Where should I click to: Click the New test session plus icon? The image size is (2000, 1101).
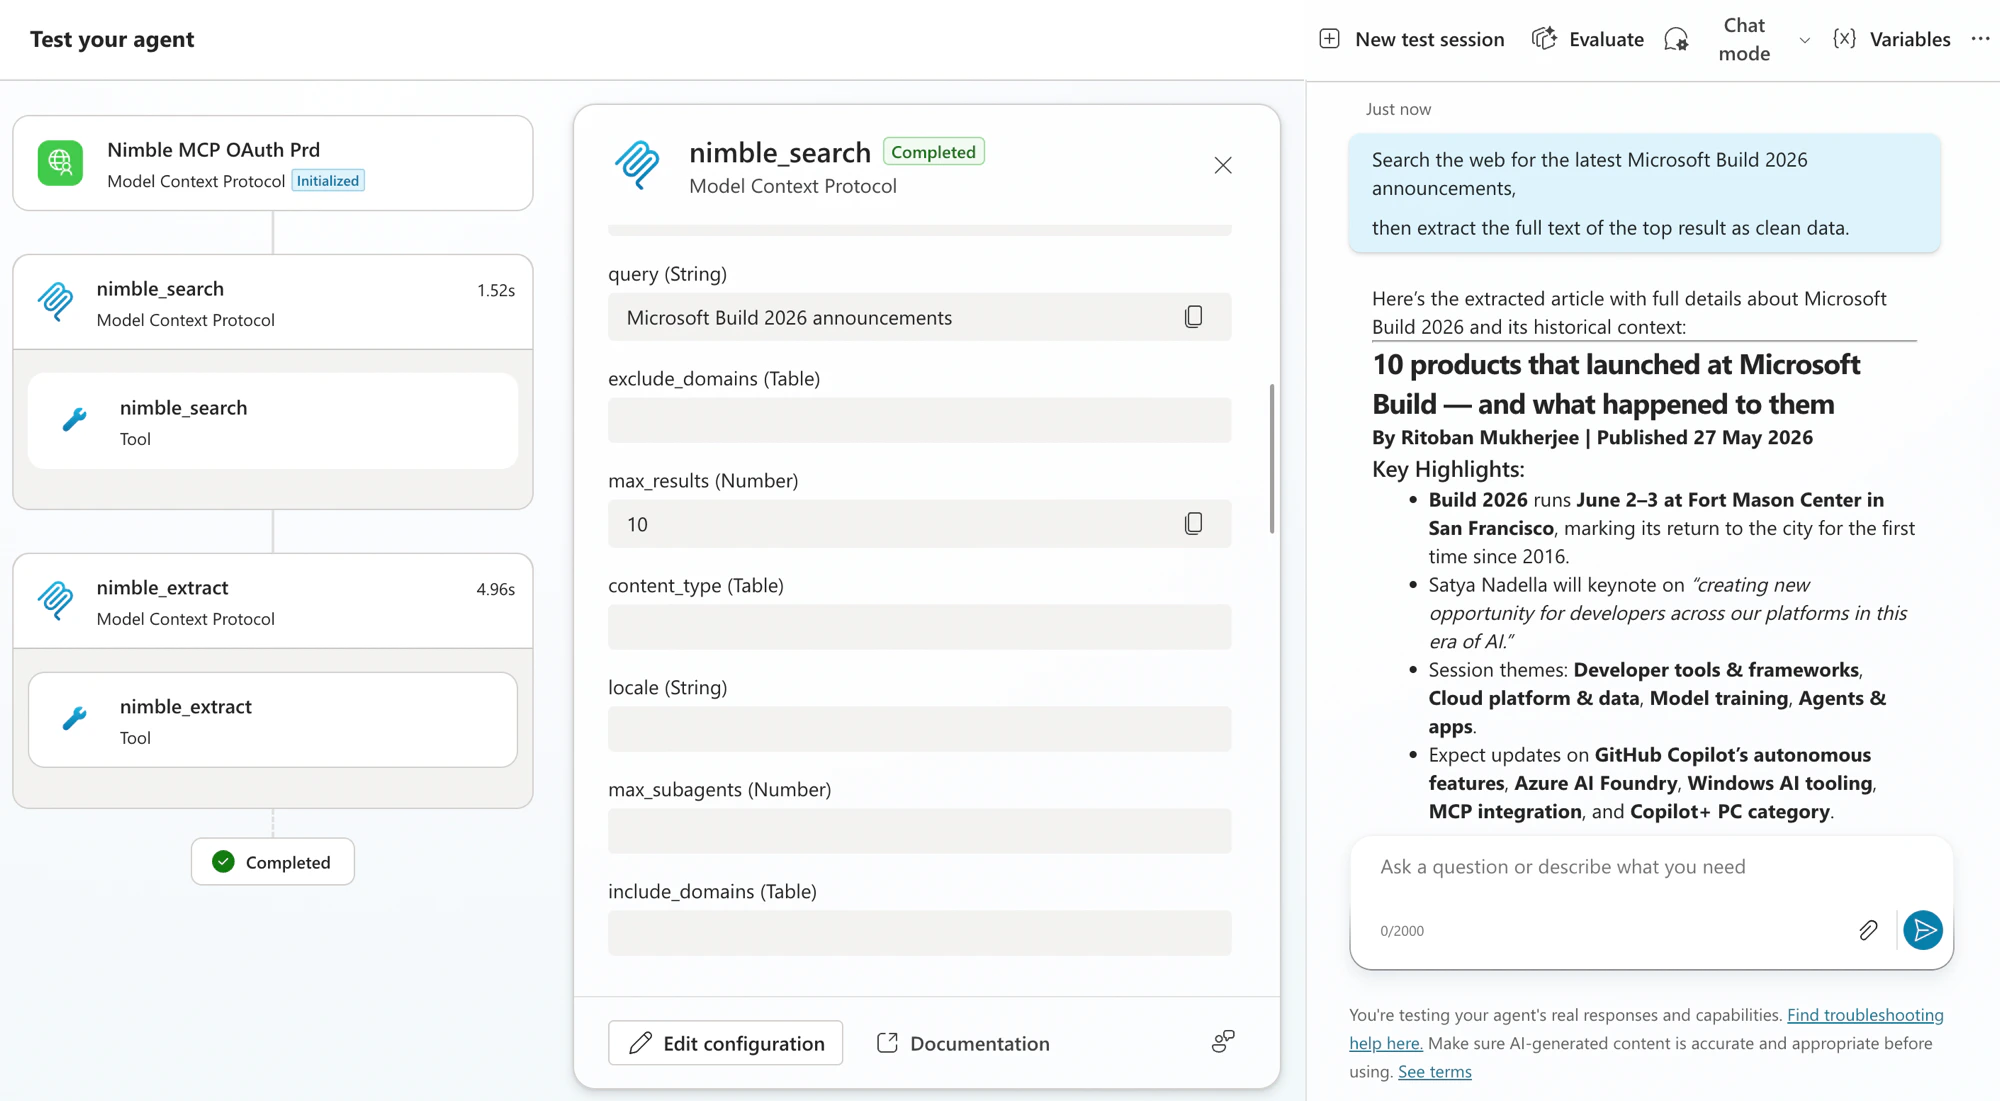(x=1329, y=39)
